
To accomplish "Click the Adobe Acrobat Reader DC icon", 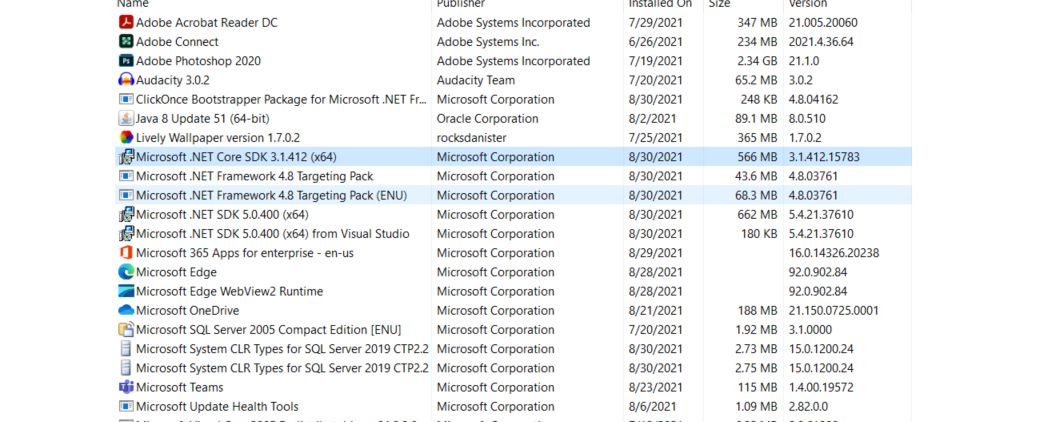I will pos(126,22).
